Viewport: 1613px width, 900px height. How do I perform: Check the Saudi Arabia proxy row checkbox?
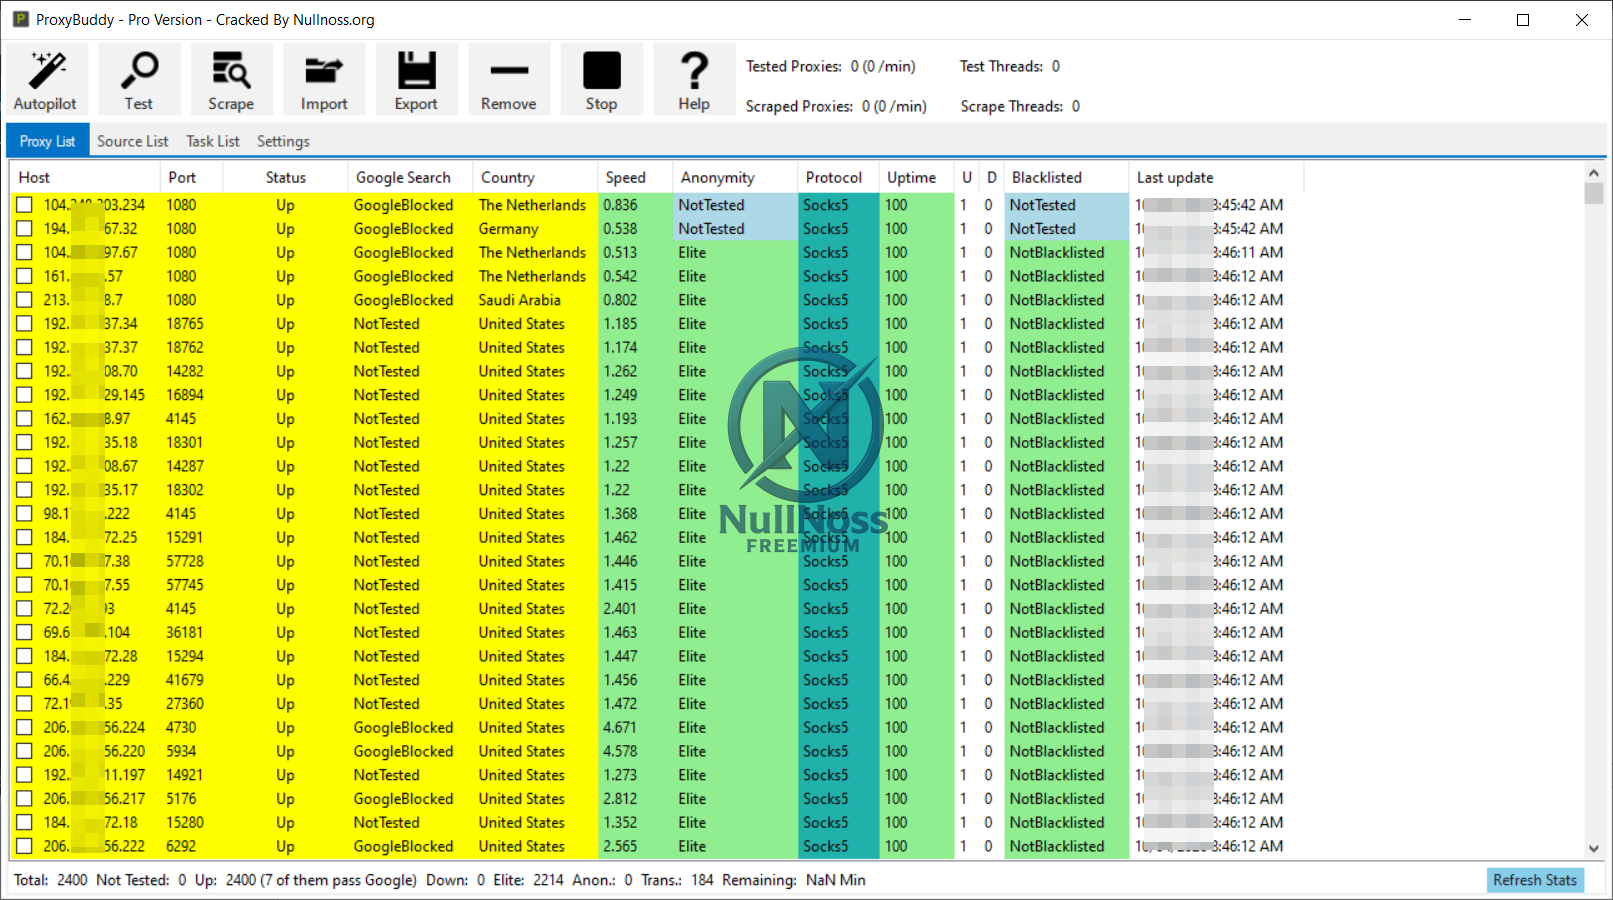click(24, 300)
